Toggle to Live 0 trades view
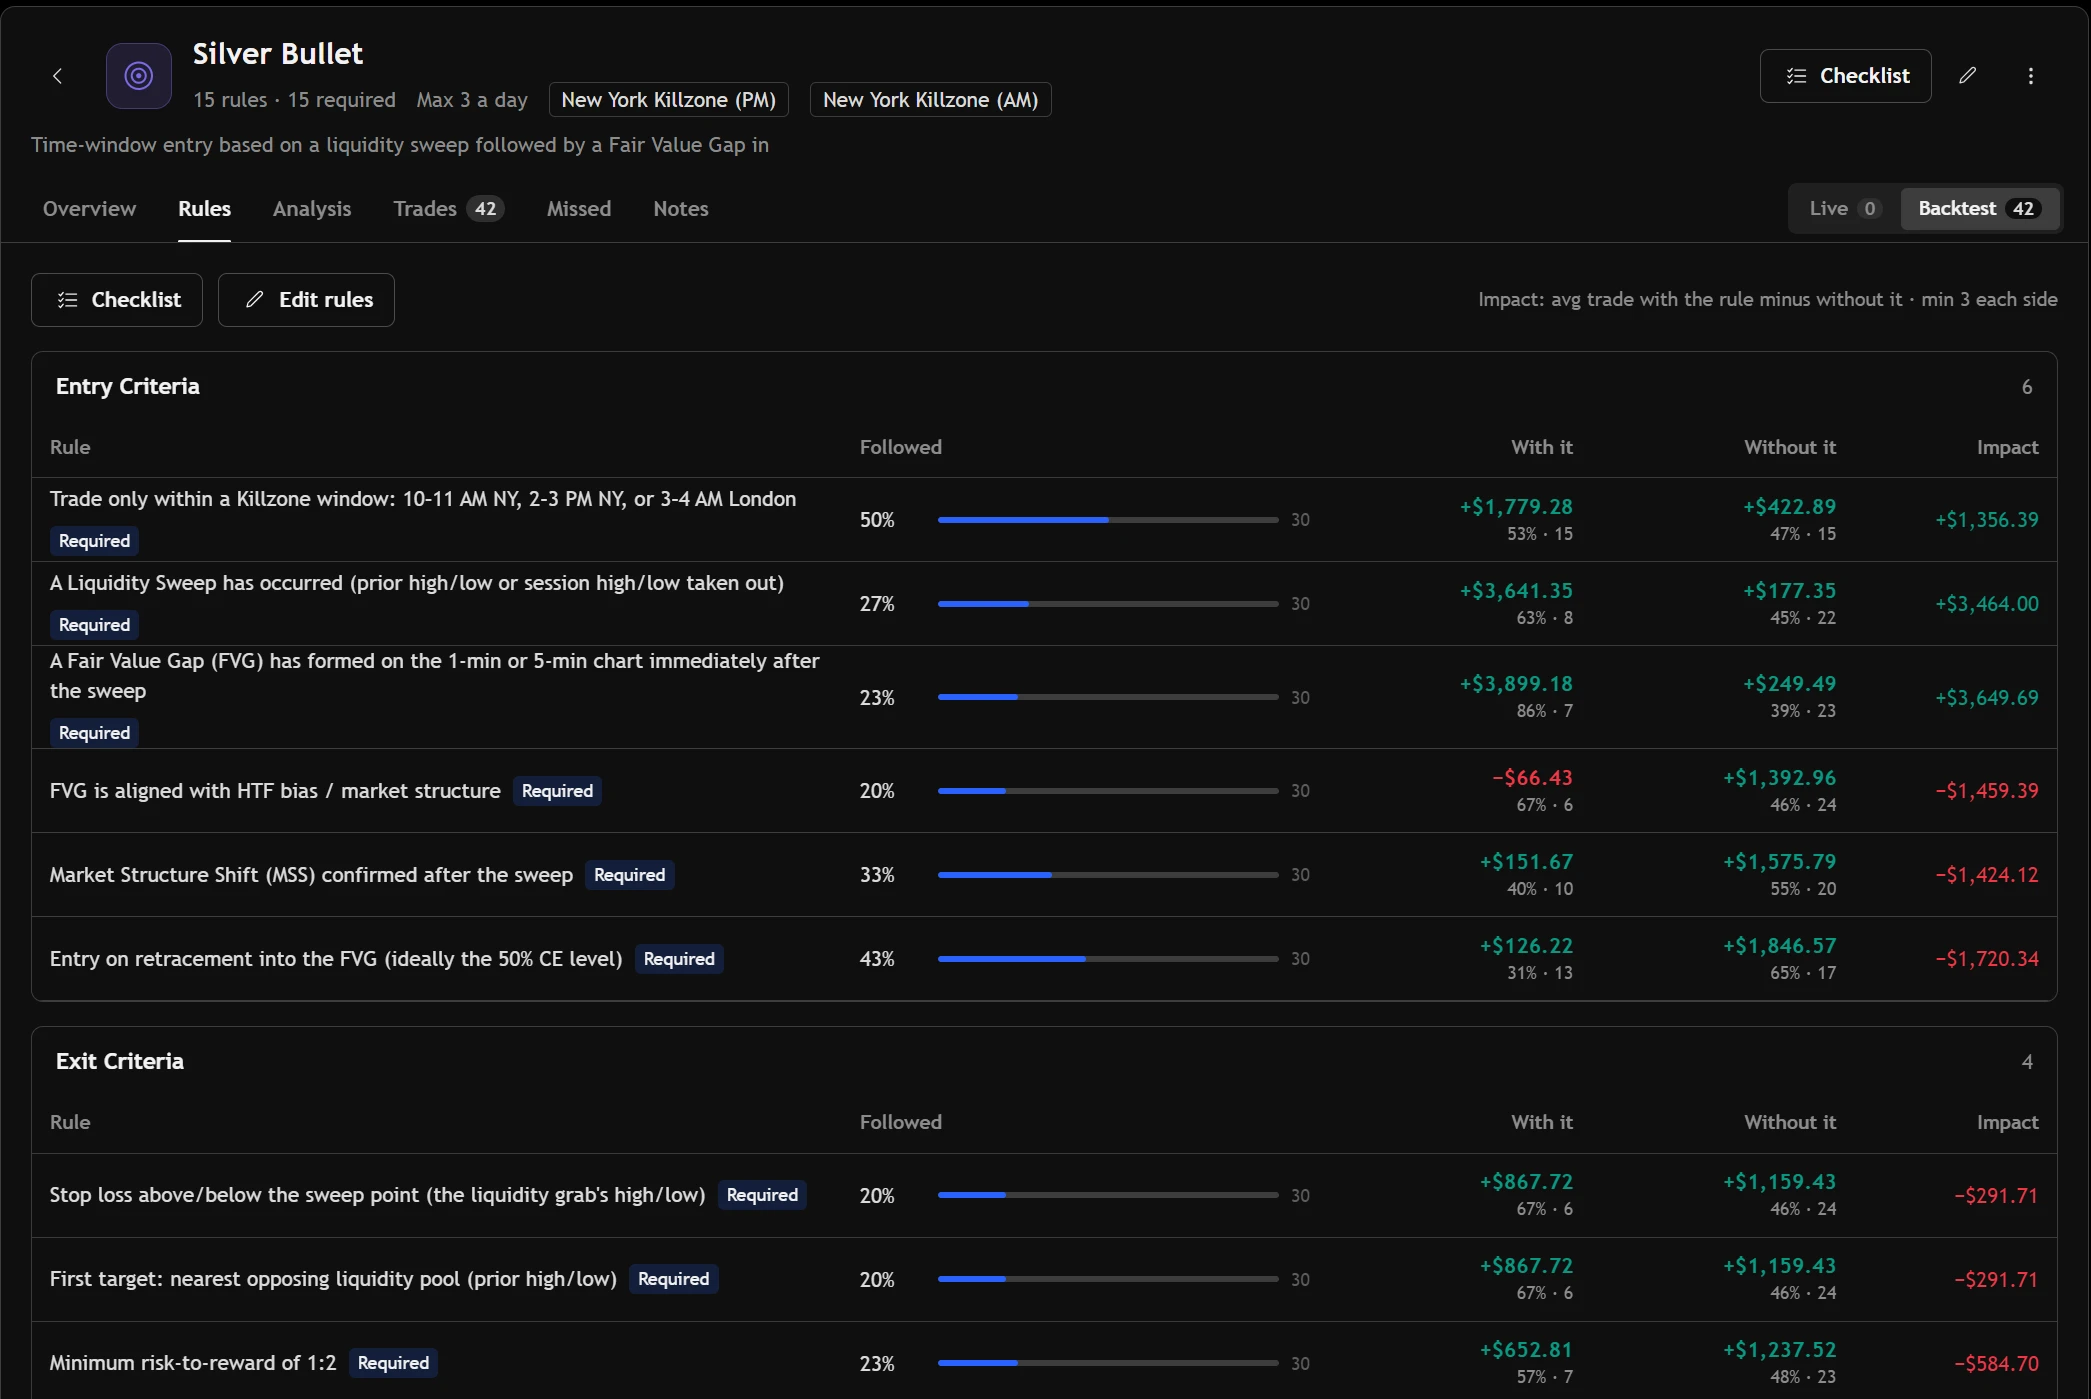2091x1399 pixels. (1845, 208)
